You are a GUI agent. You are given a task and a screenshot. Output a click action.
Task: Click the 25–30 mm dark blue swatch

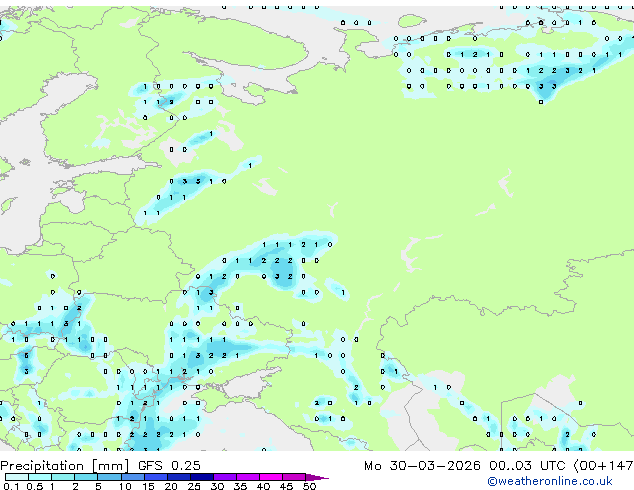[202, 477]
